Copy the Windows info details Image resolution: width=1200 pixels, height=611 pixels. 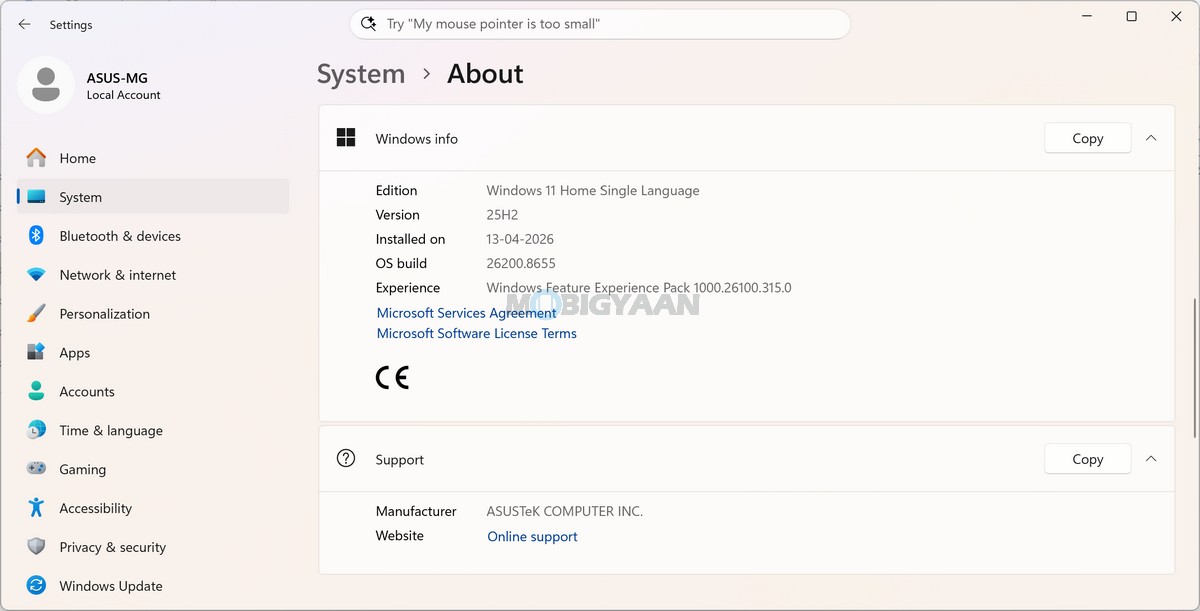pos(1088,138)
